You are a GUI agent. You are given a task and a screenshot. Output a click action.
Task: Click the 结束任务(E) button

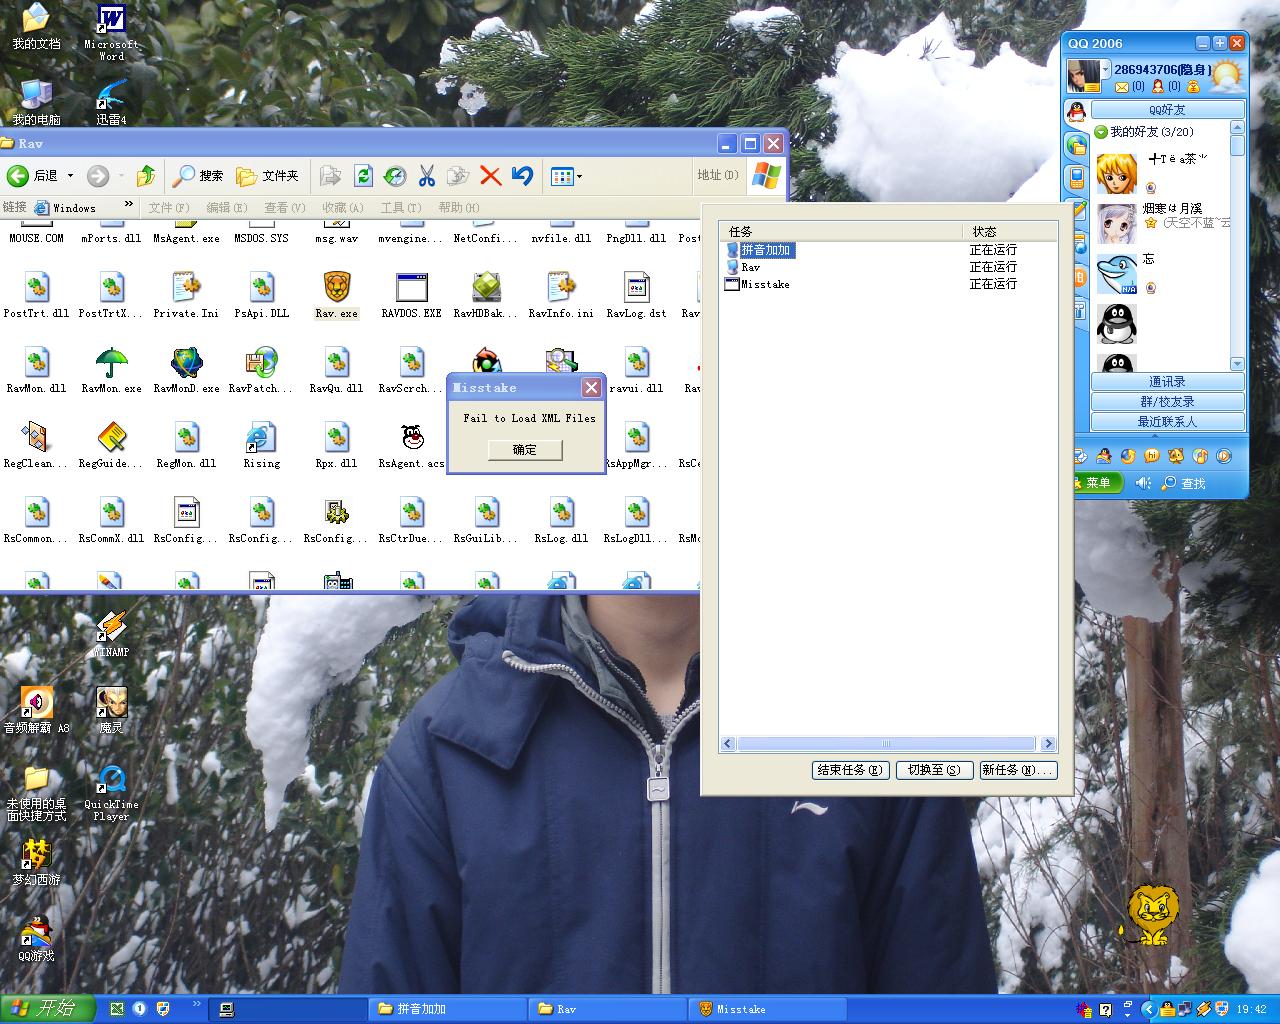pyautogui.click(x=850, y=770)
